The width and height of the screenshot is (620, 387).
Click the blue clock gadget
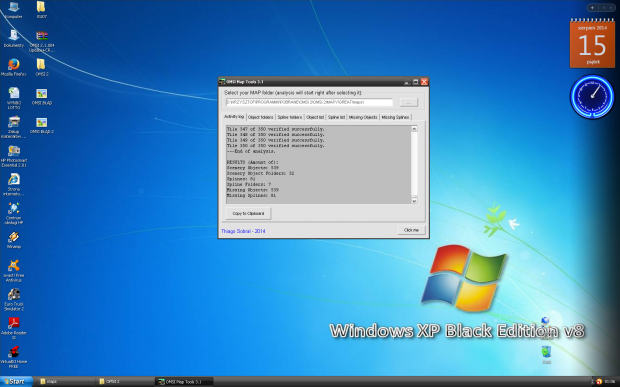pyautogui.click(x=592, y=97)
